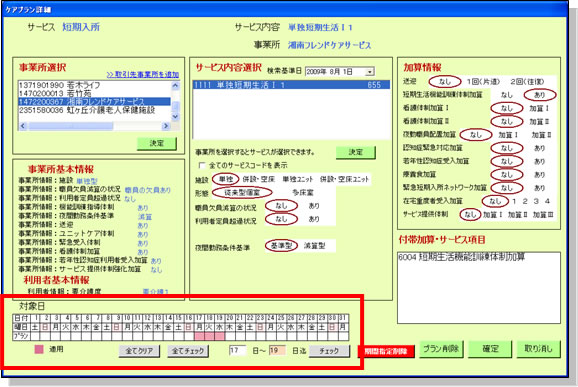
Task: Choose 加算Ⅰ for 看護体制加算Ⅰ
Action: coord(539,108)
